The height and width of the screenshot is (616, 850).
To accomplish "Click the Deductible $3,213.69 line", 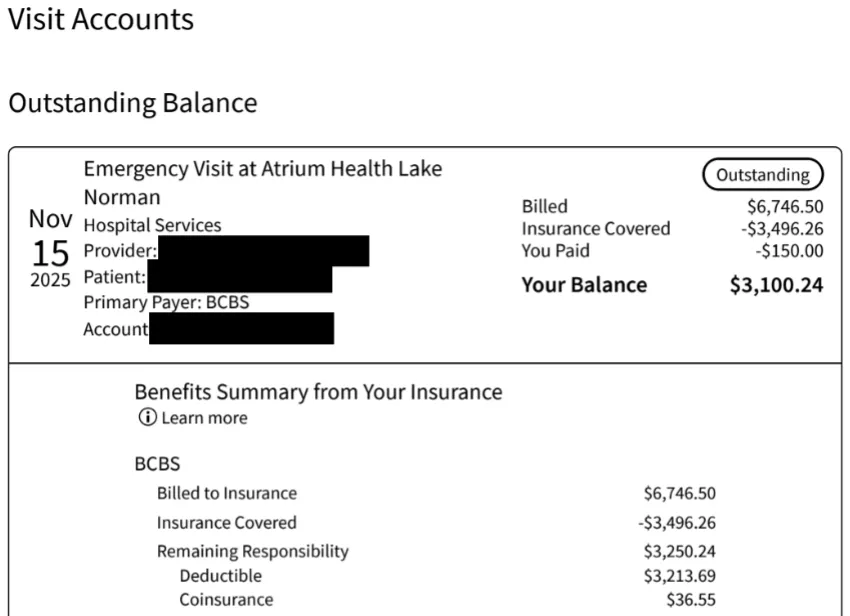I will pos(447,575).
